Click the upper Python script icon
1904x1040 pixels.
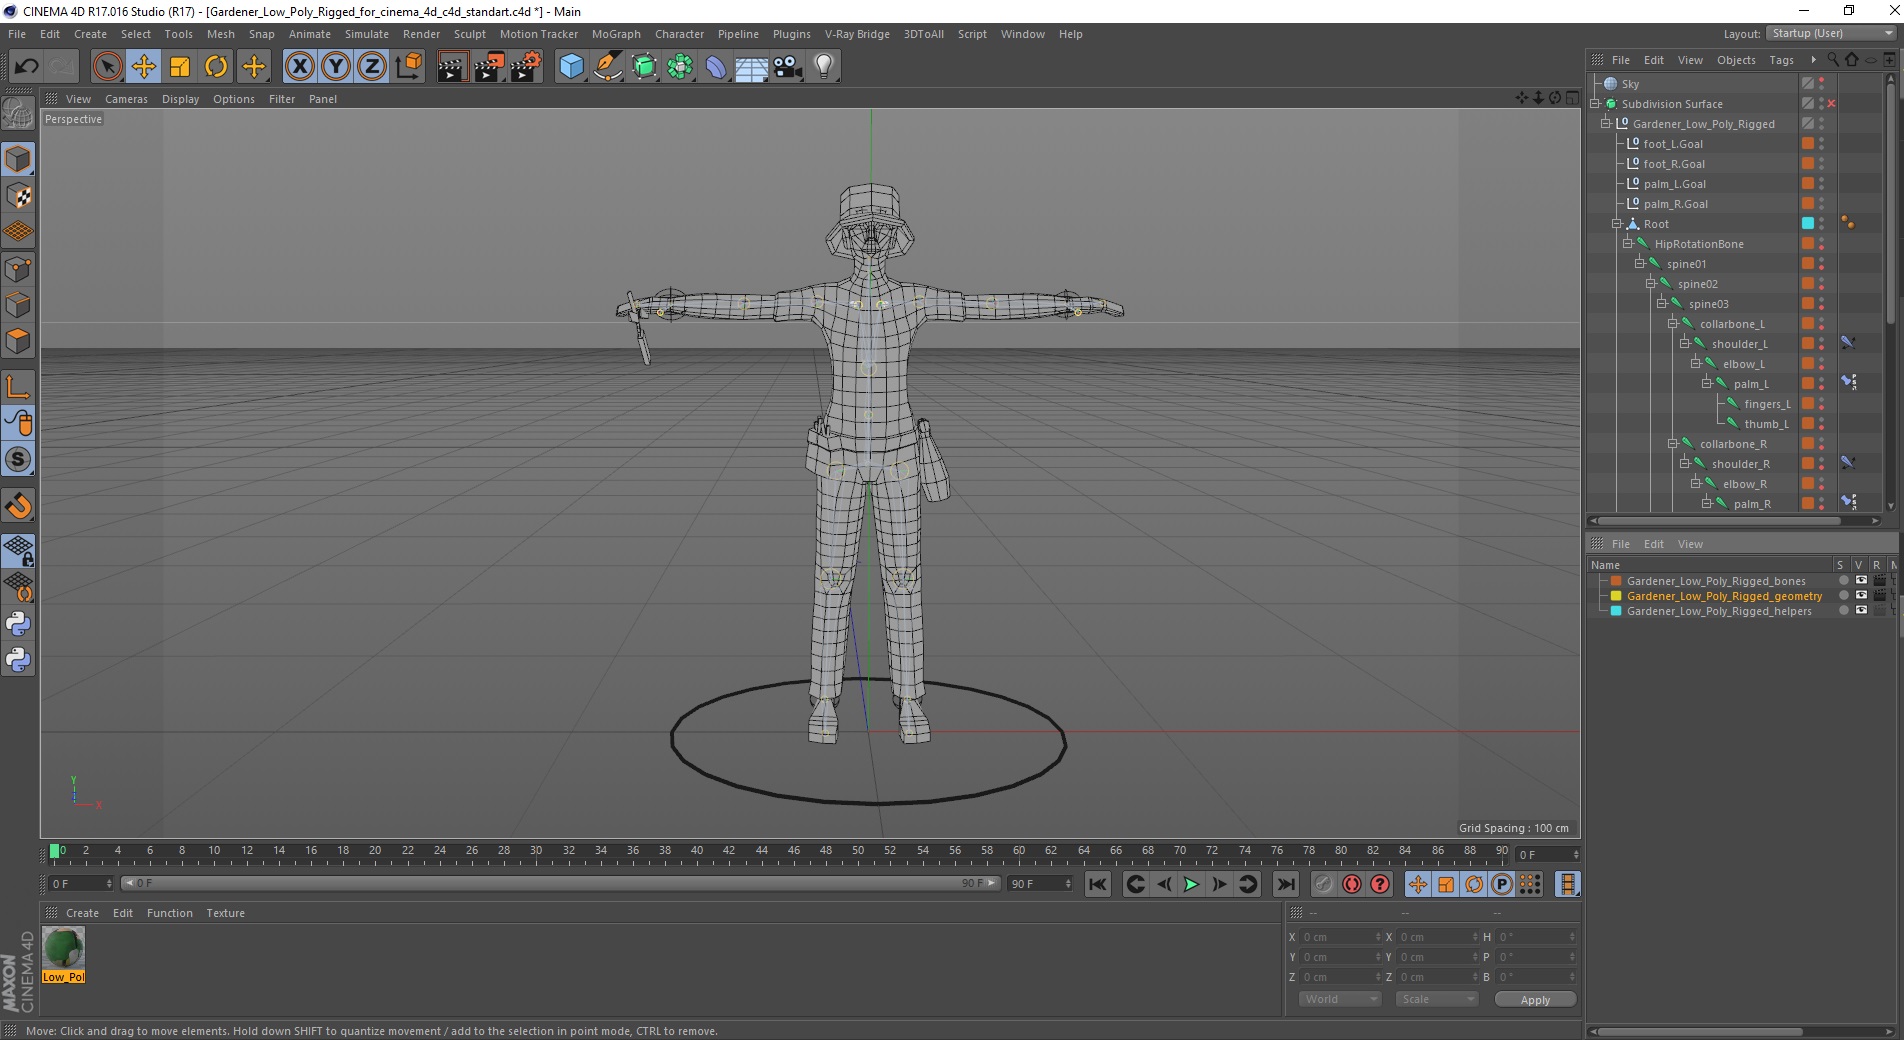[x=18, y=624]
